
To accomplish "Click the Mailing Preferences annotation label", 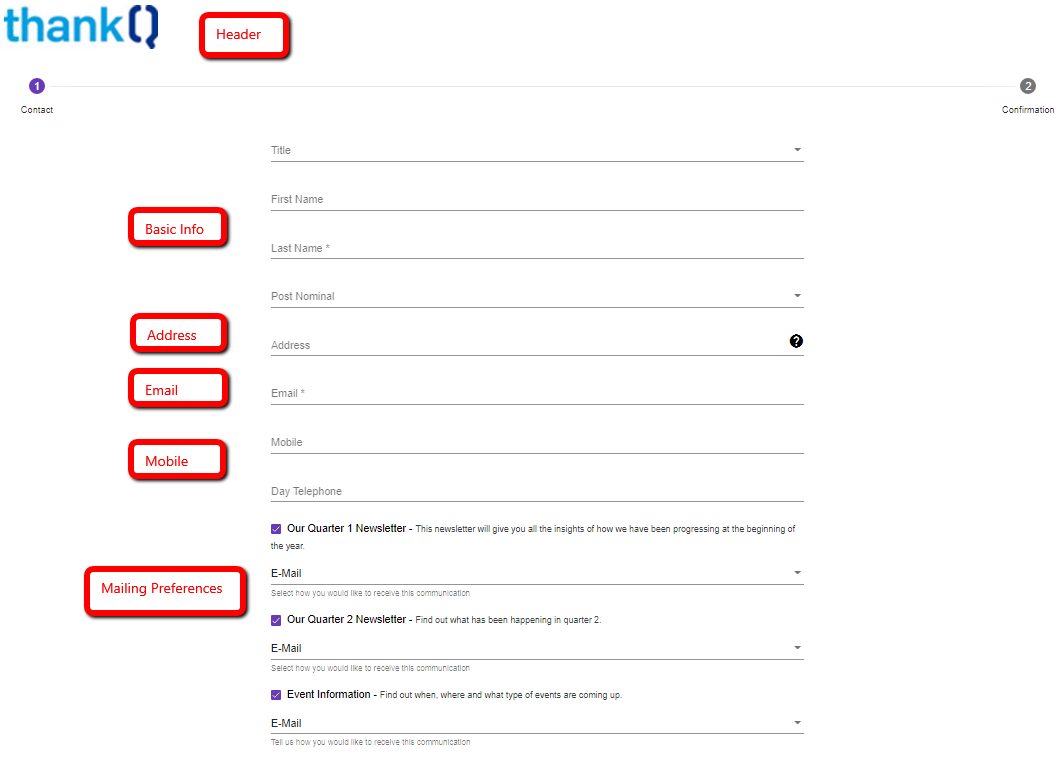I will click(164, 590).
